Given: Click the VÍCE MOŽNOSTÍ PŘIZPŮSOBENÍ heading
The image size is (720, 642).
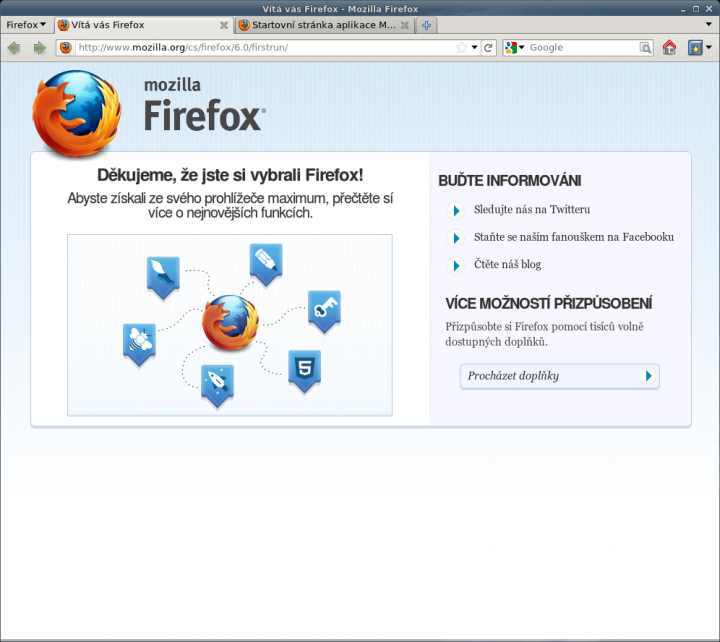Looking at the screenshot, I should pos(549,304).
